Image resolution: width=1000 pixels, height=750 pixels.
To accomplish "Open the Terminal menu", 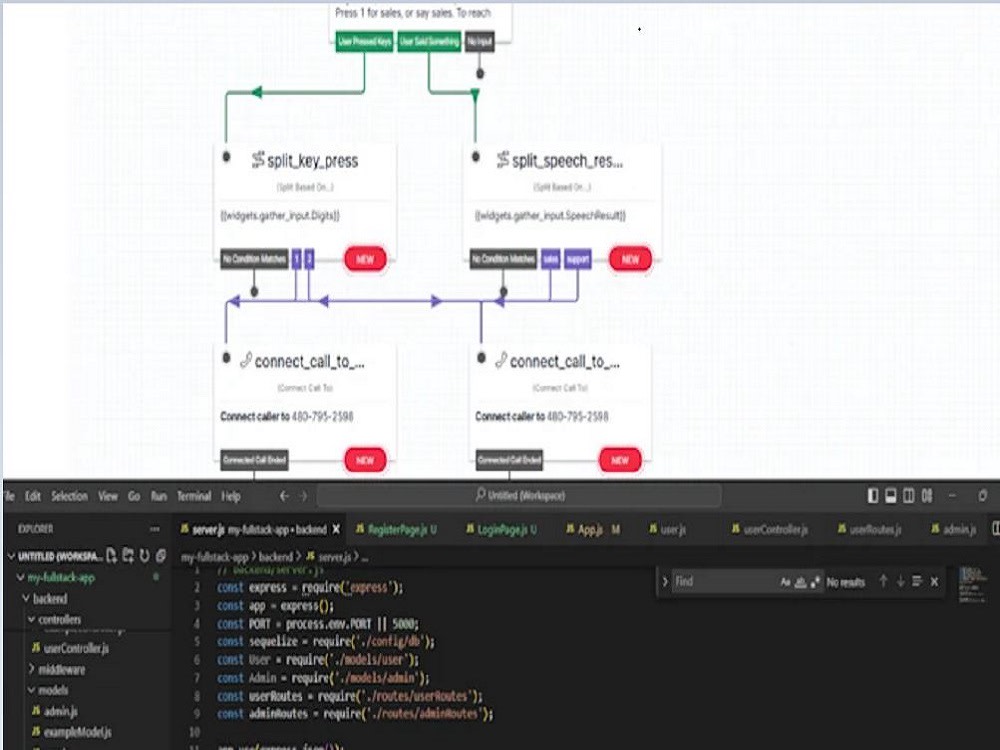I will (194, 496).
